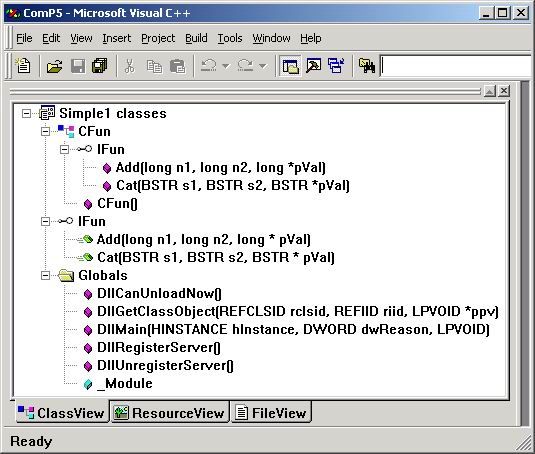Viewport: 535px width, 454px height.
Task: Open the Redo history dropdown arrow
Action: (x=263, y=65)
